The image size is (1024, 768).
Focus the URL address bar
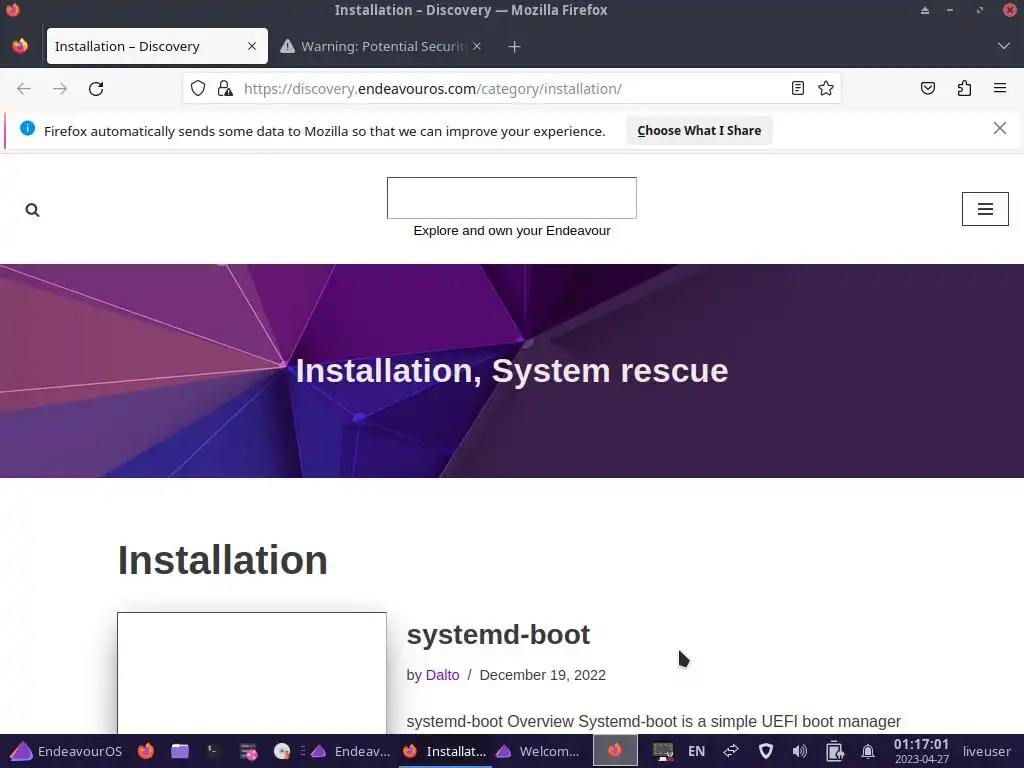coord(511,89)
